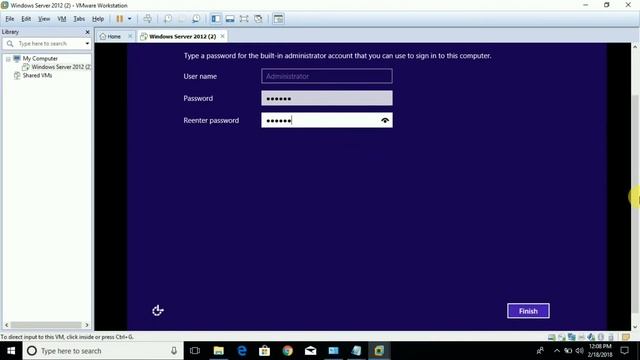Screen dimensions: 640x360
Task: Click the message log icon in VMware status bar
Action: (x=626, y=337)
